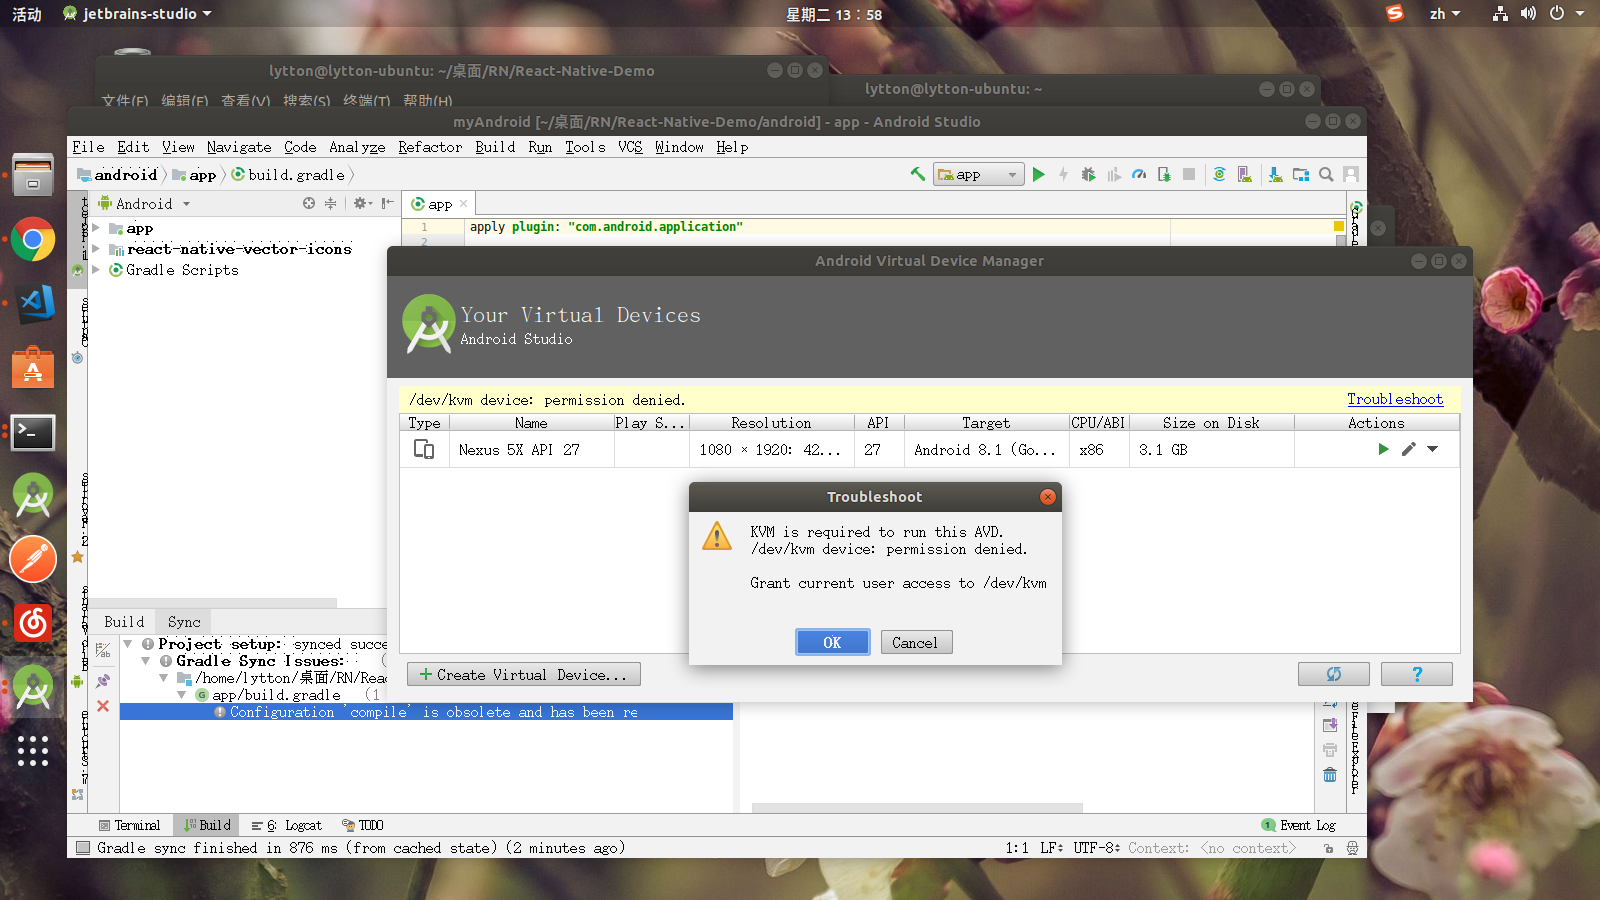
Task: Open the TODO tool window tab
Action: 363,825
